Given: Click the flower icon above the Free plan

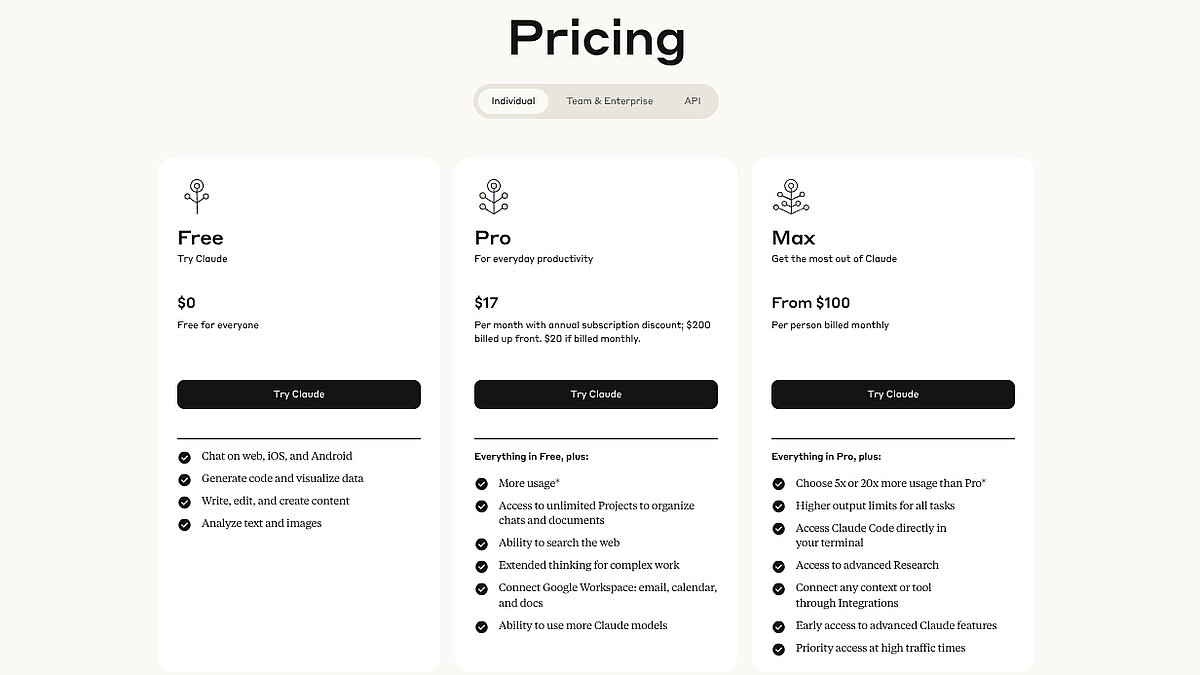Looking at the screenshot, I should tap(197, 196).
